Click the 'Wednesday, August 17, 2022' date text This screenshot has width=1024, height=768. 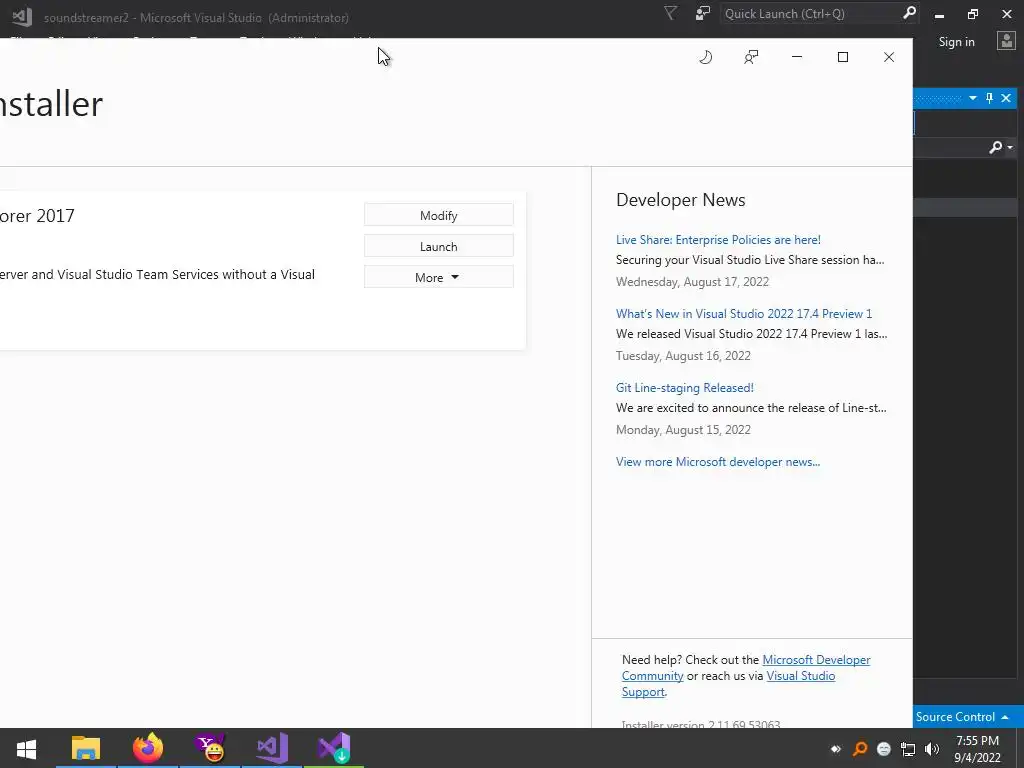tap(692, 281)
